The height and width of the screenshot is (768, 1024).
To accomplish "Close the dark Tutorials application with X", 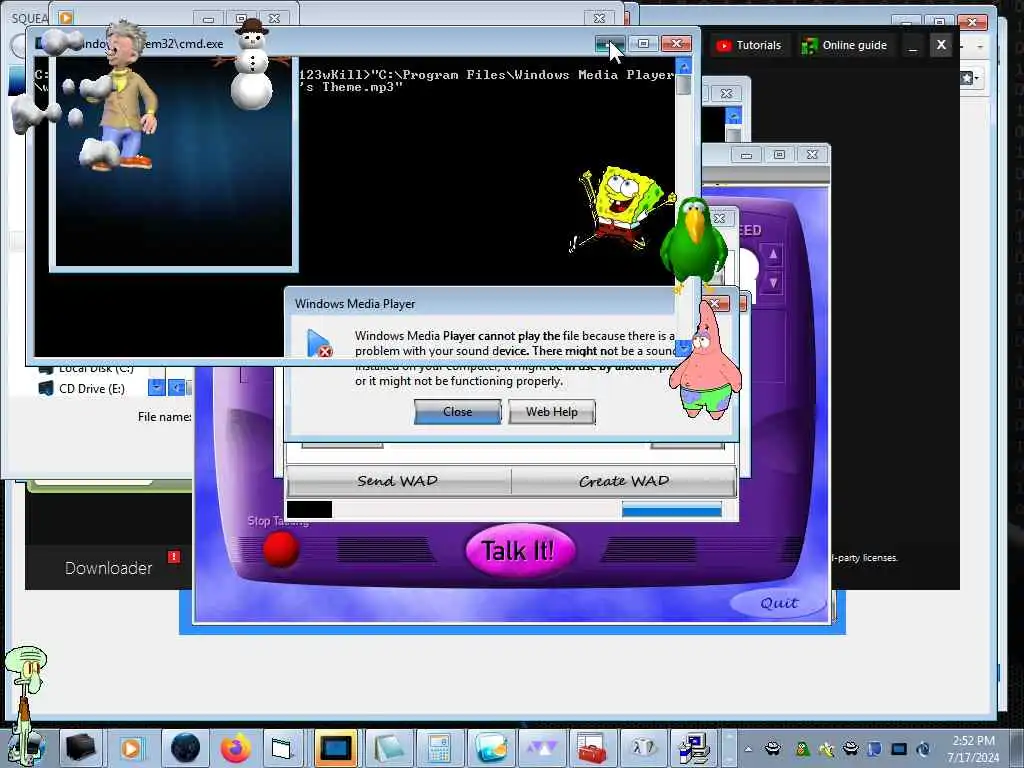I will tap(941, 45).
